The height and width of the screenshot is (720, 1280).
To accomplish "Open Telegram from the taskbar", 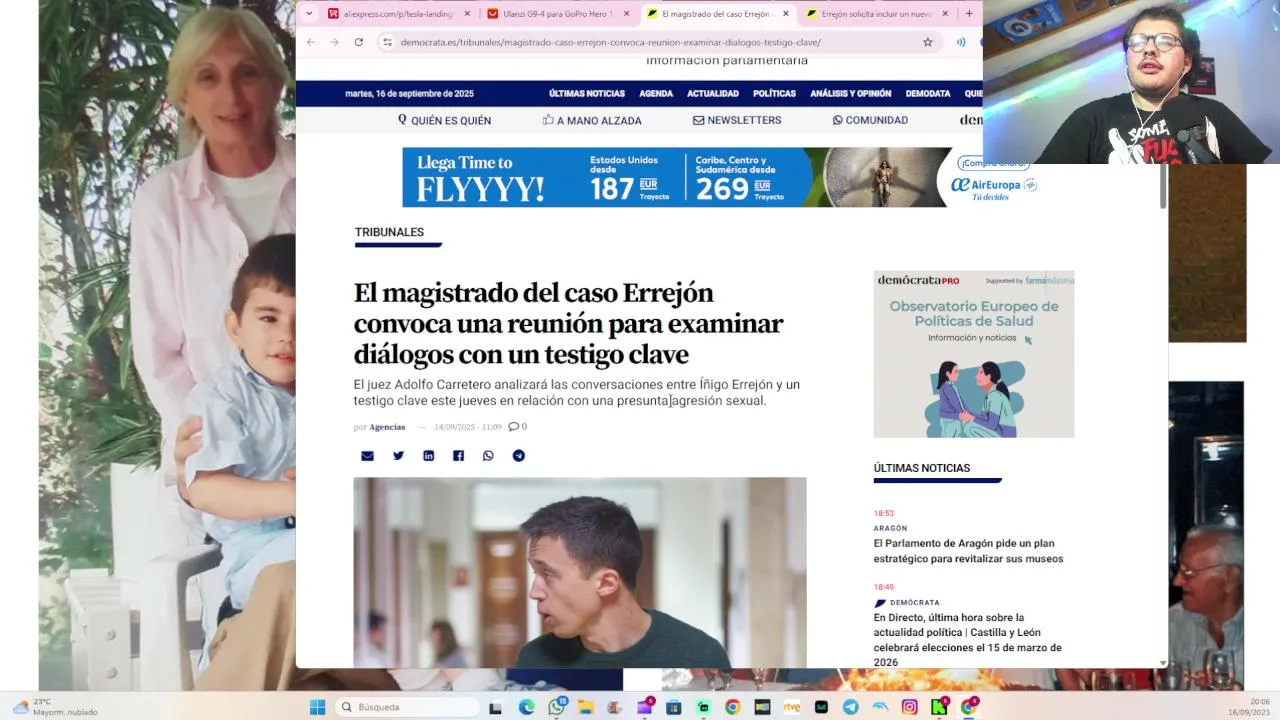I will [x=850, y=707].
